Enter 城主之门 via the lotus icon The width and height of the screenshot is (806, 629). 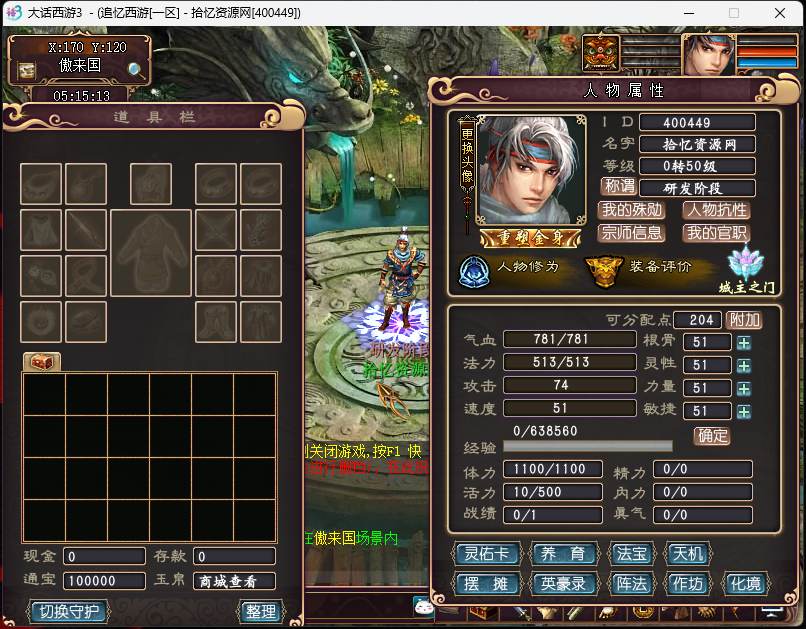click(x=746, y=262)
